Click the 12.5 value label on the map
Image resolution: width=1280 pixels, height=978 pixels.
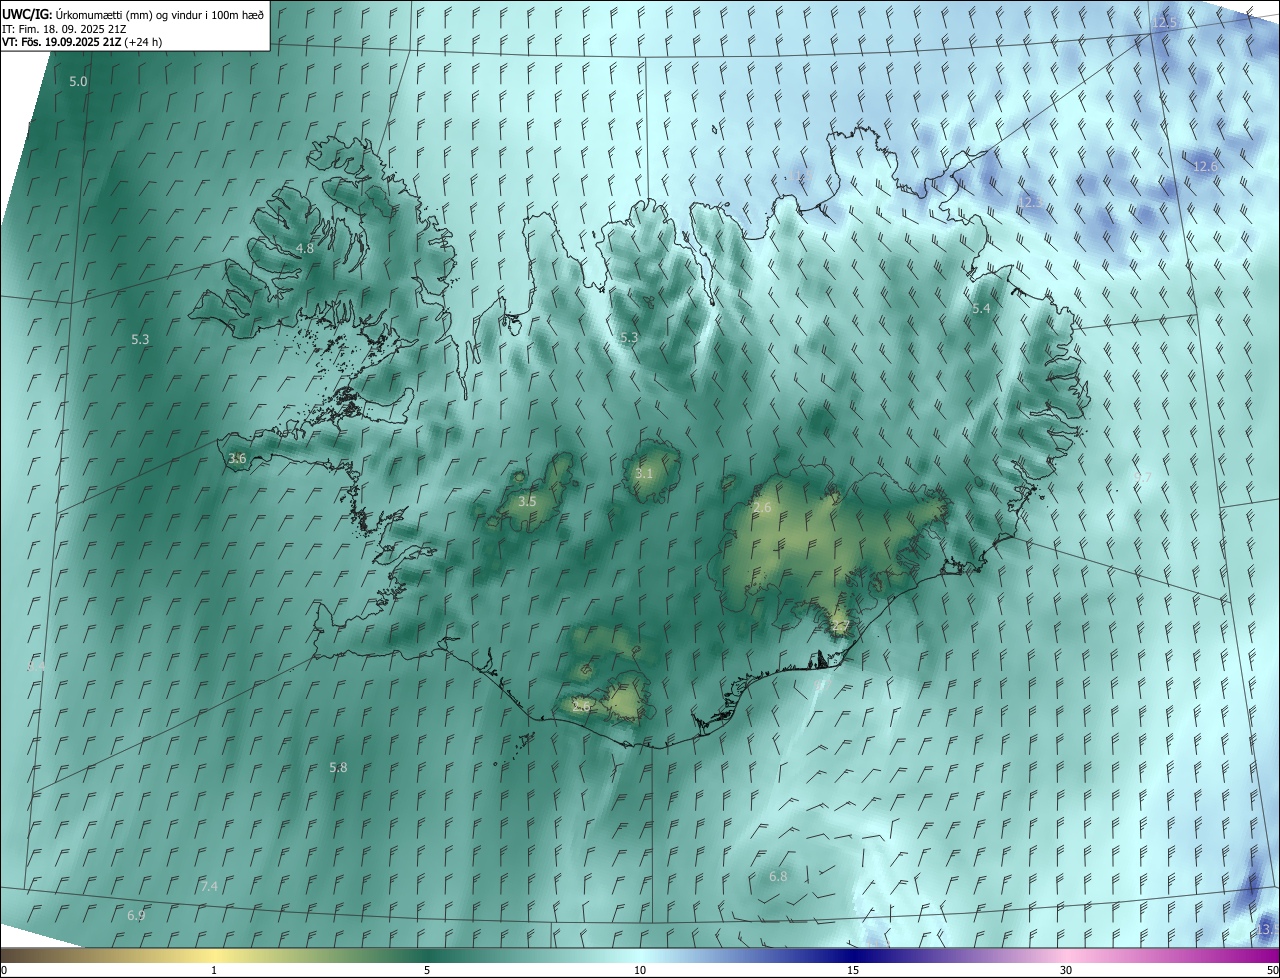tap(1165, 22)
